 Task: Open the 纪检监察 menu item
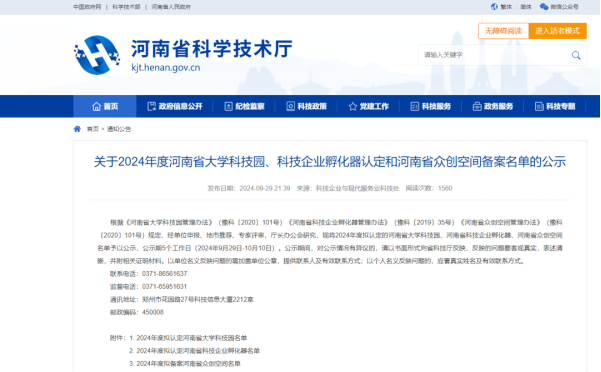[244, 107]
